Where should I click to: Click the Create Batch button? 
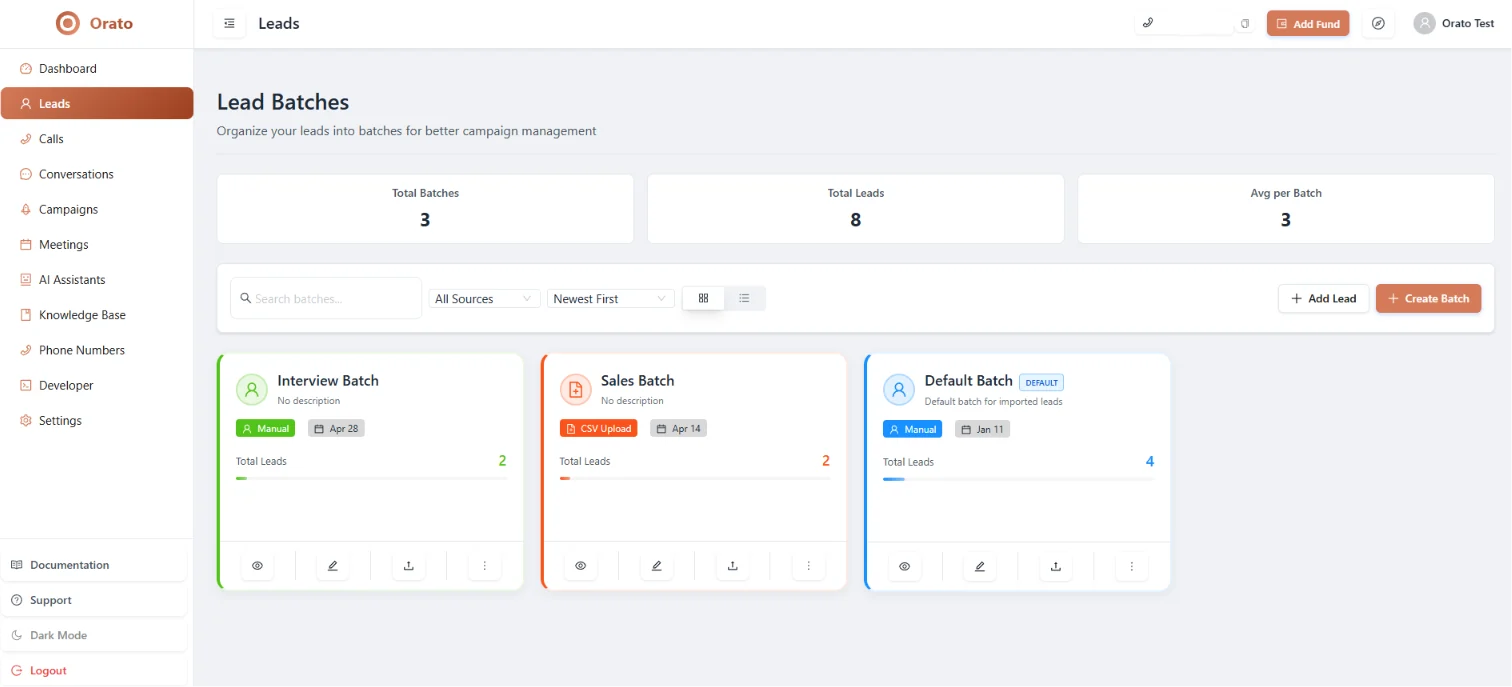click(1428, 298)
